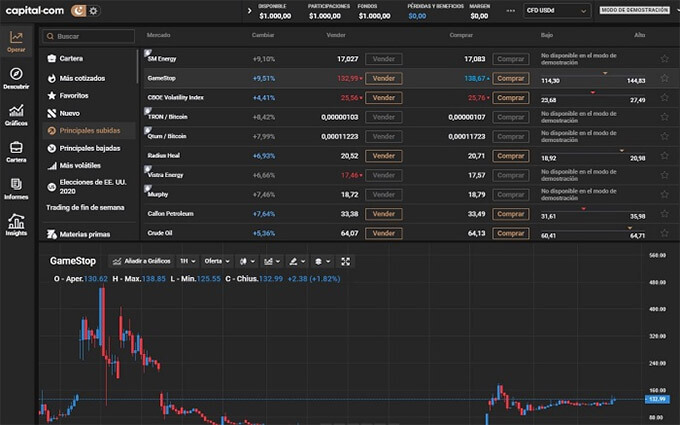Screen dimensions: 680x425
Task: Star the Vistra Energy row
Action: (x=664, y=175)
